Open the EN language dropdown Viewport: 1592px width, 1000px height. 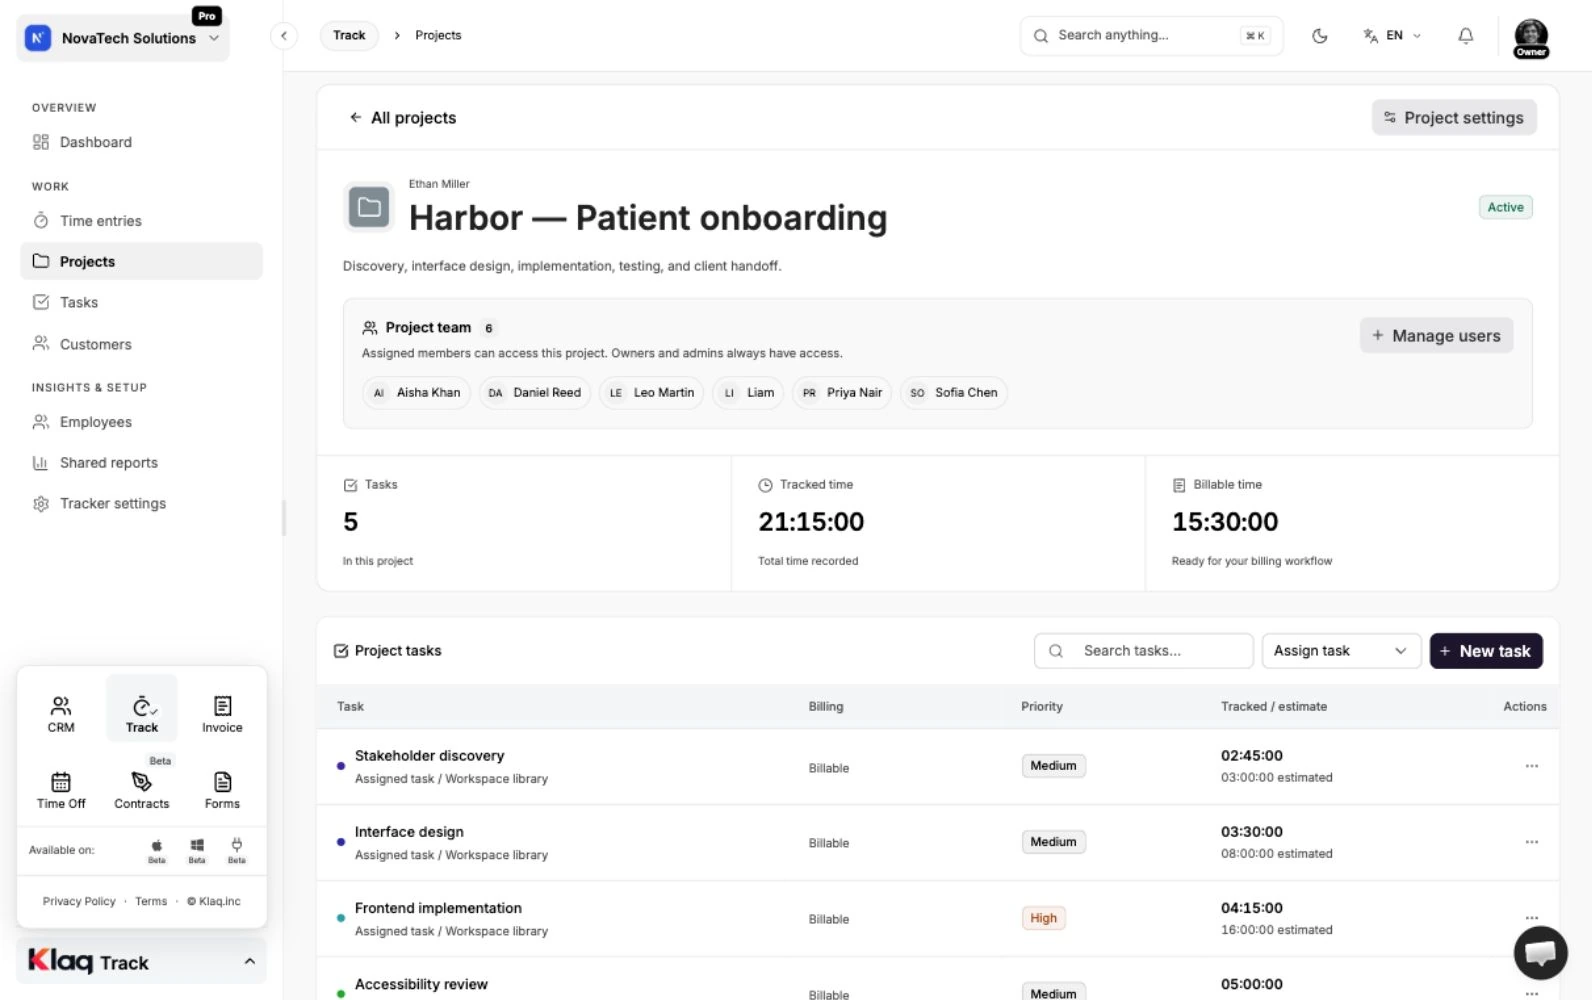(x=1392, y=36)
